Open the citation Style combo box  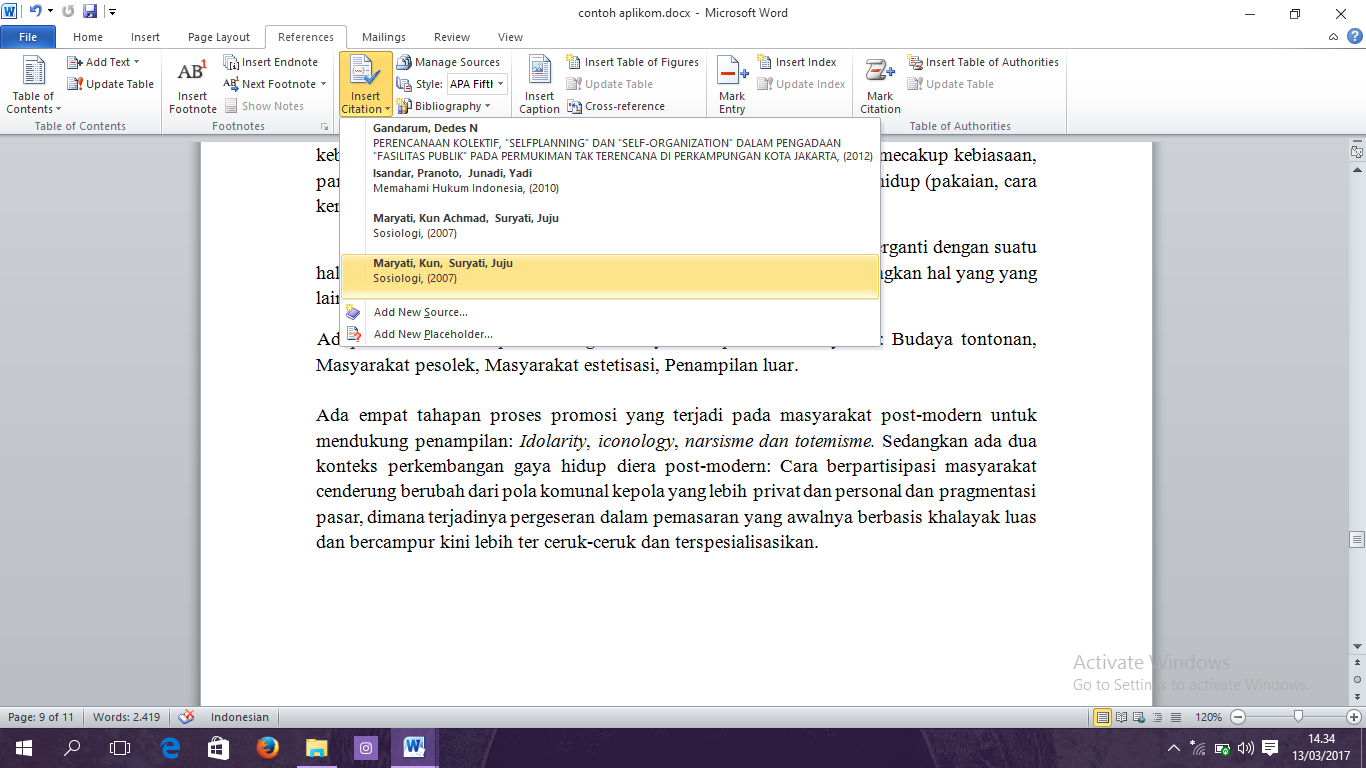[476, 84]
